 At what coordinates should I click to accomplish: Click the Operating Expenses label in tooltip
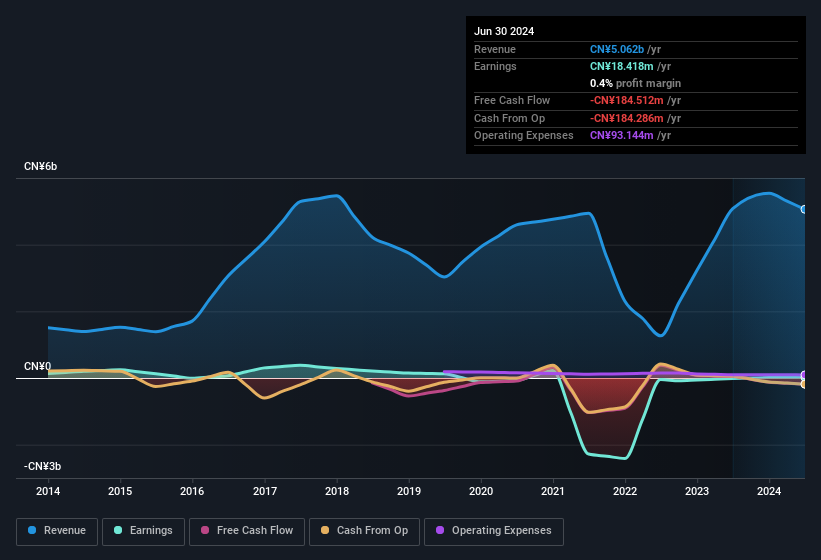click(x=524, y=136)
